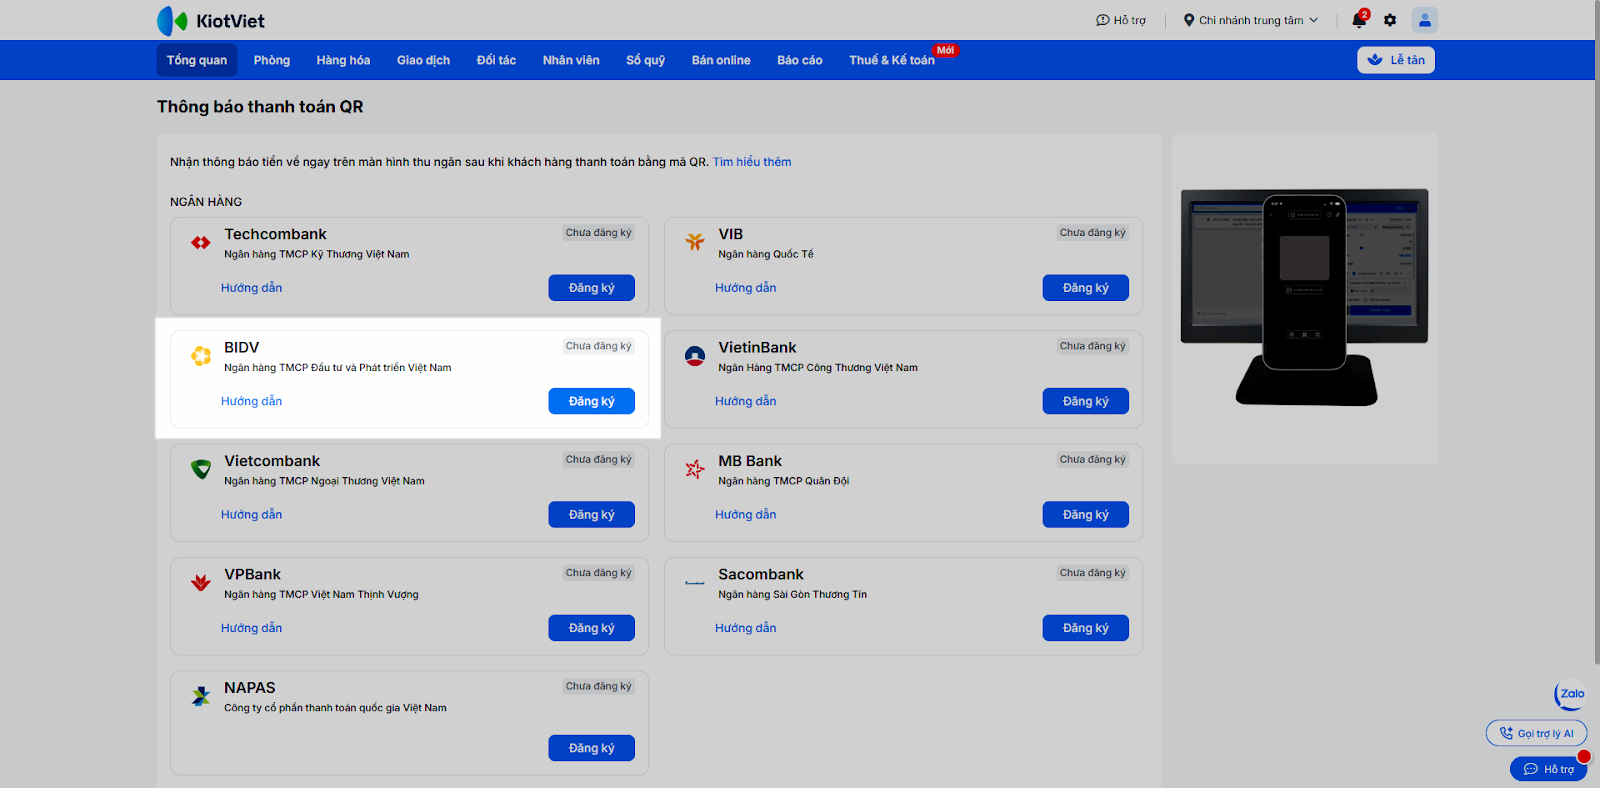Screen dimensions: 1600x788
Task: Click Ngân hàng TMCP Kỹ Thương Việt Nam text
Action: click(x=317, y=255)
